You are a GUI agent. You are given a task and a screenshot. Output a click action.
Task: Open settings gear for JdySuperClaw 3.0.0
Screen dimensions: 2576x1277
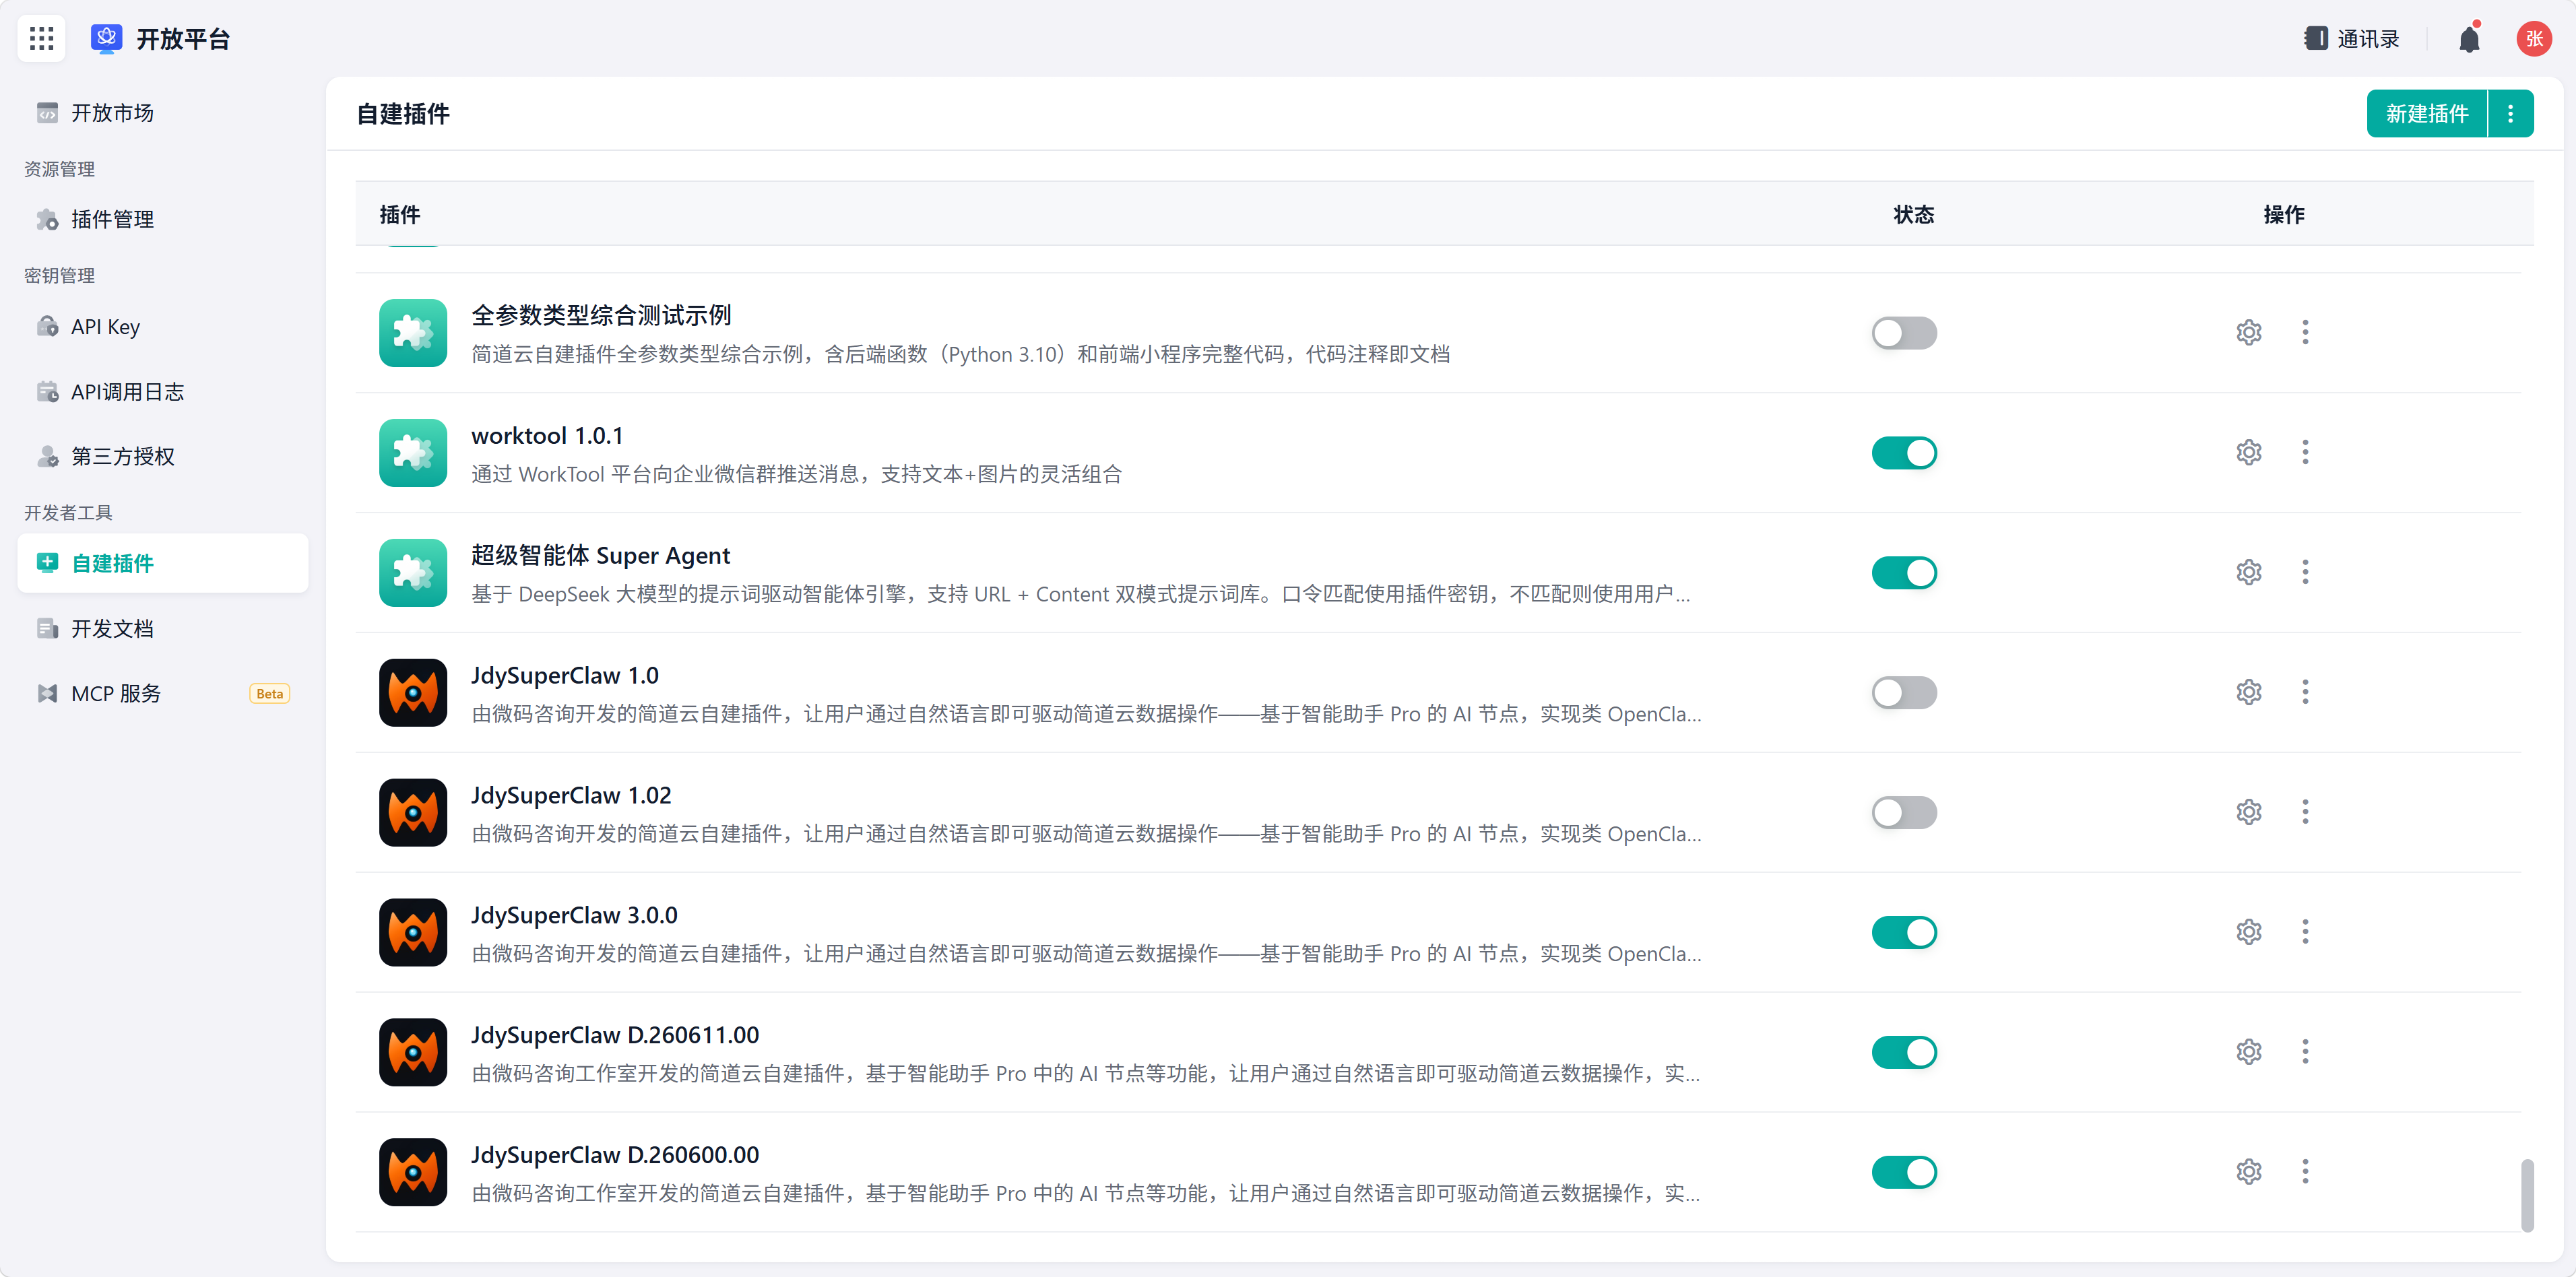(2249, 932)
